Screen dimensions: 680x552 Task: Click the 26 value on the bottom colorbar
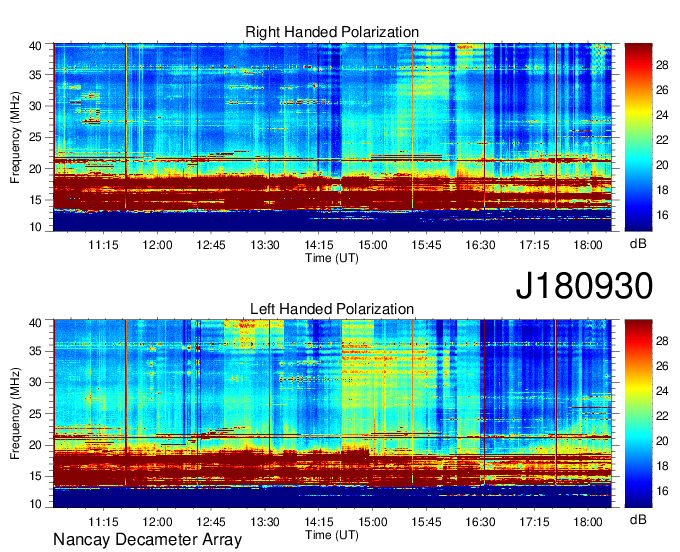pyautogui.click(x=662, y=366)
